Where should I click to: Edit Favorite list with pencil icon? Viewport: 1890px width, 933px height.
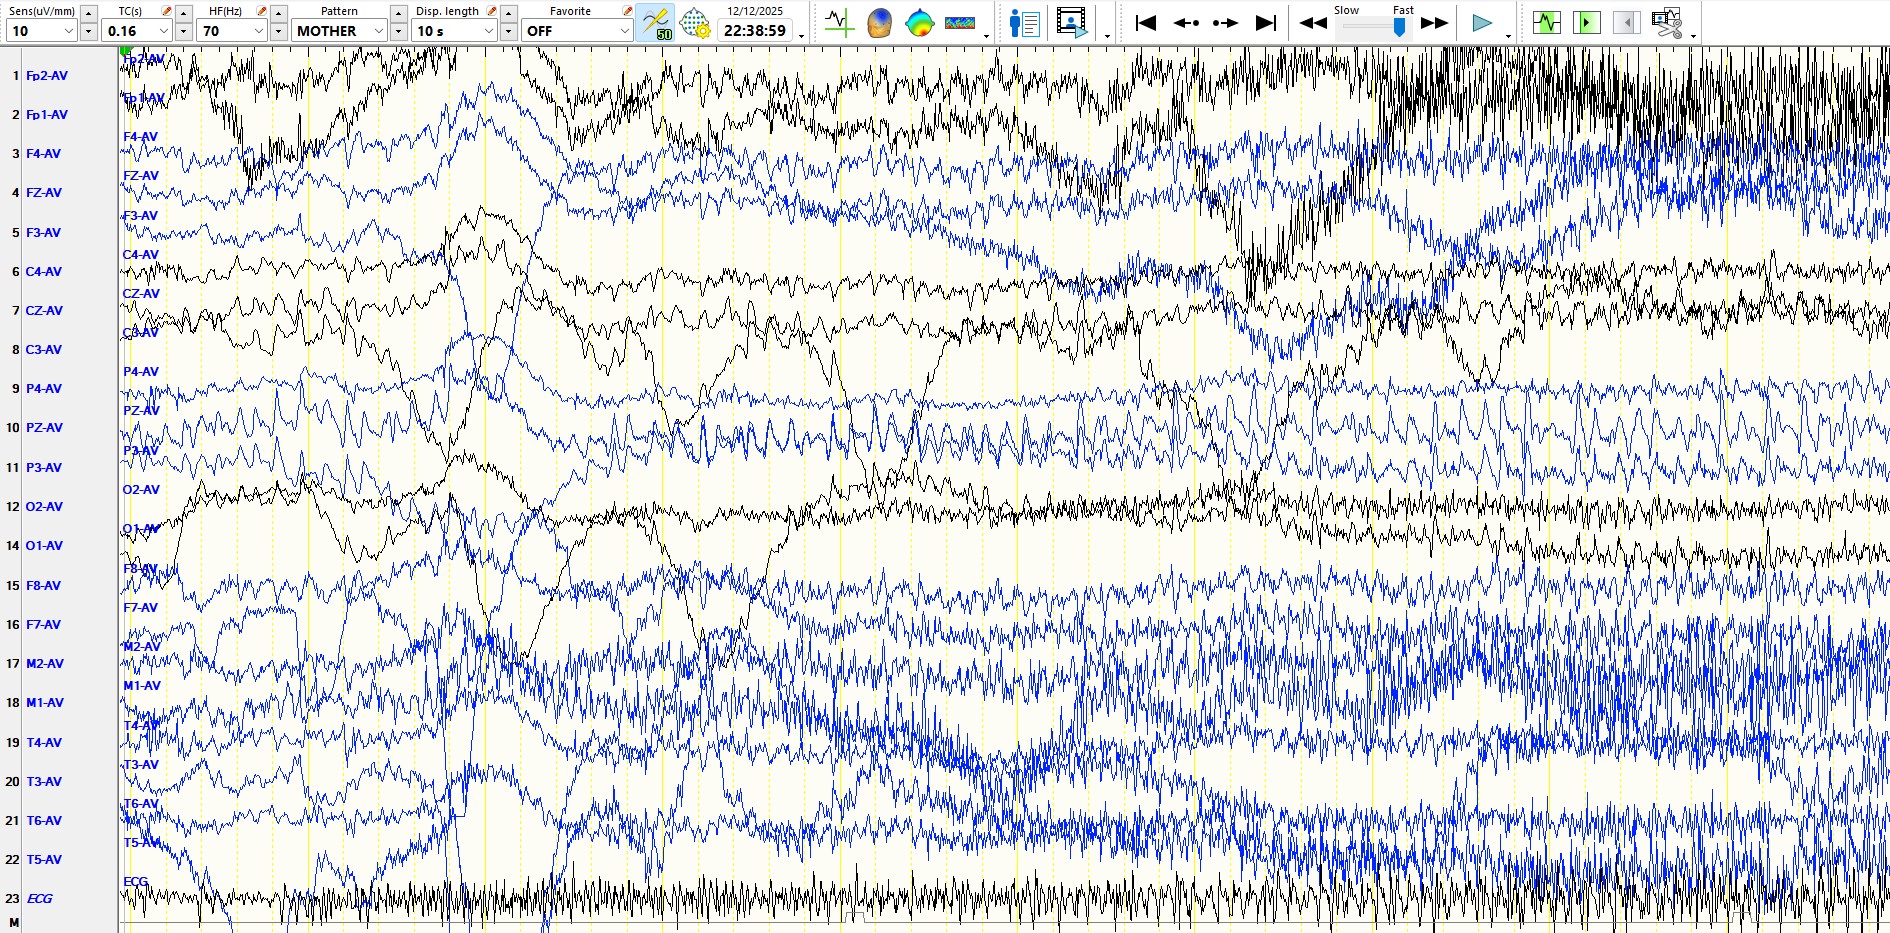pos(627,11)
